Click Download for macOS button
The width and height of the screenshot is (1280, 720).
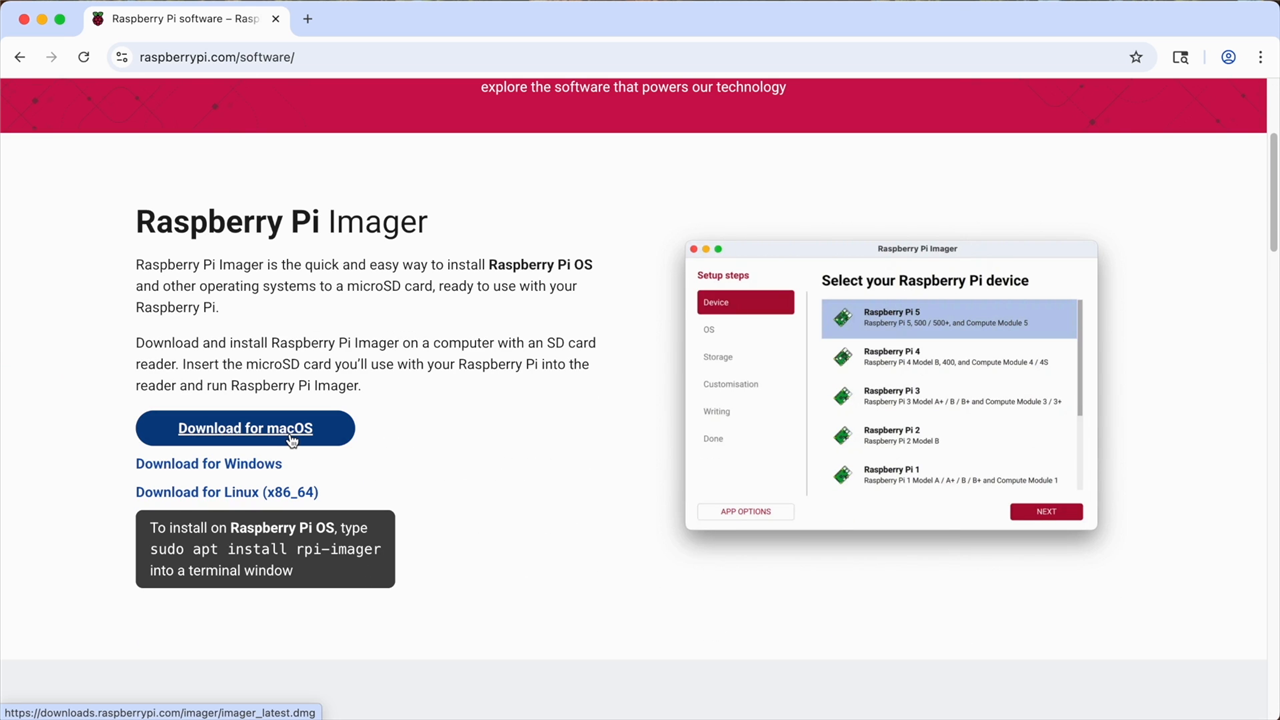[245, 428]
